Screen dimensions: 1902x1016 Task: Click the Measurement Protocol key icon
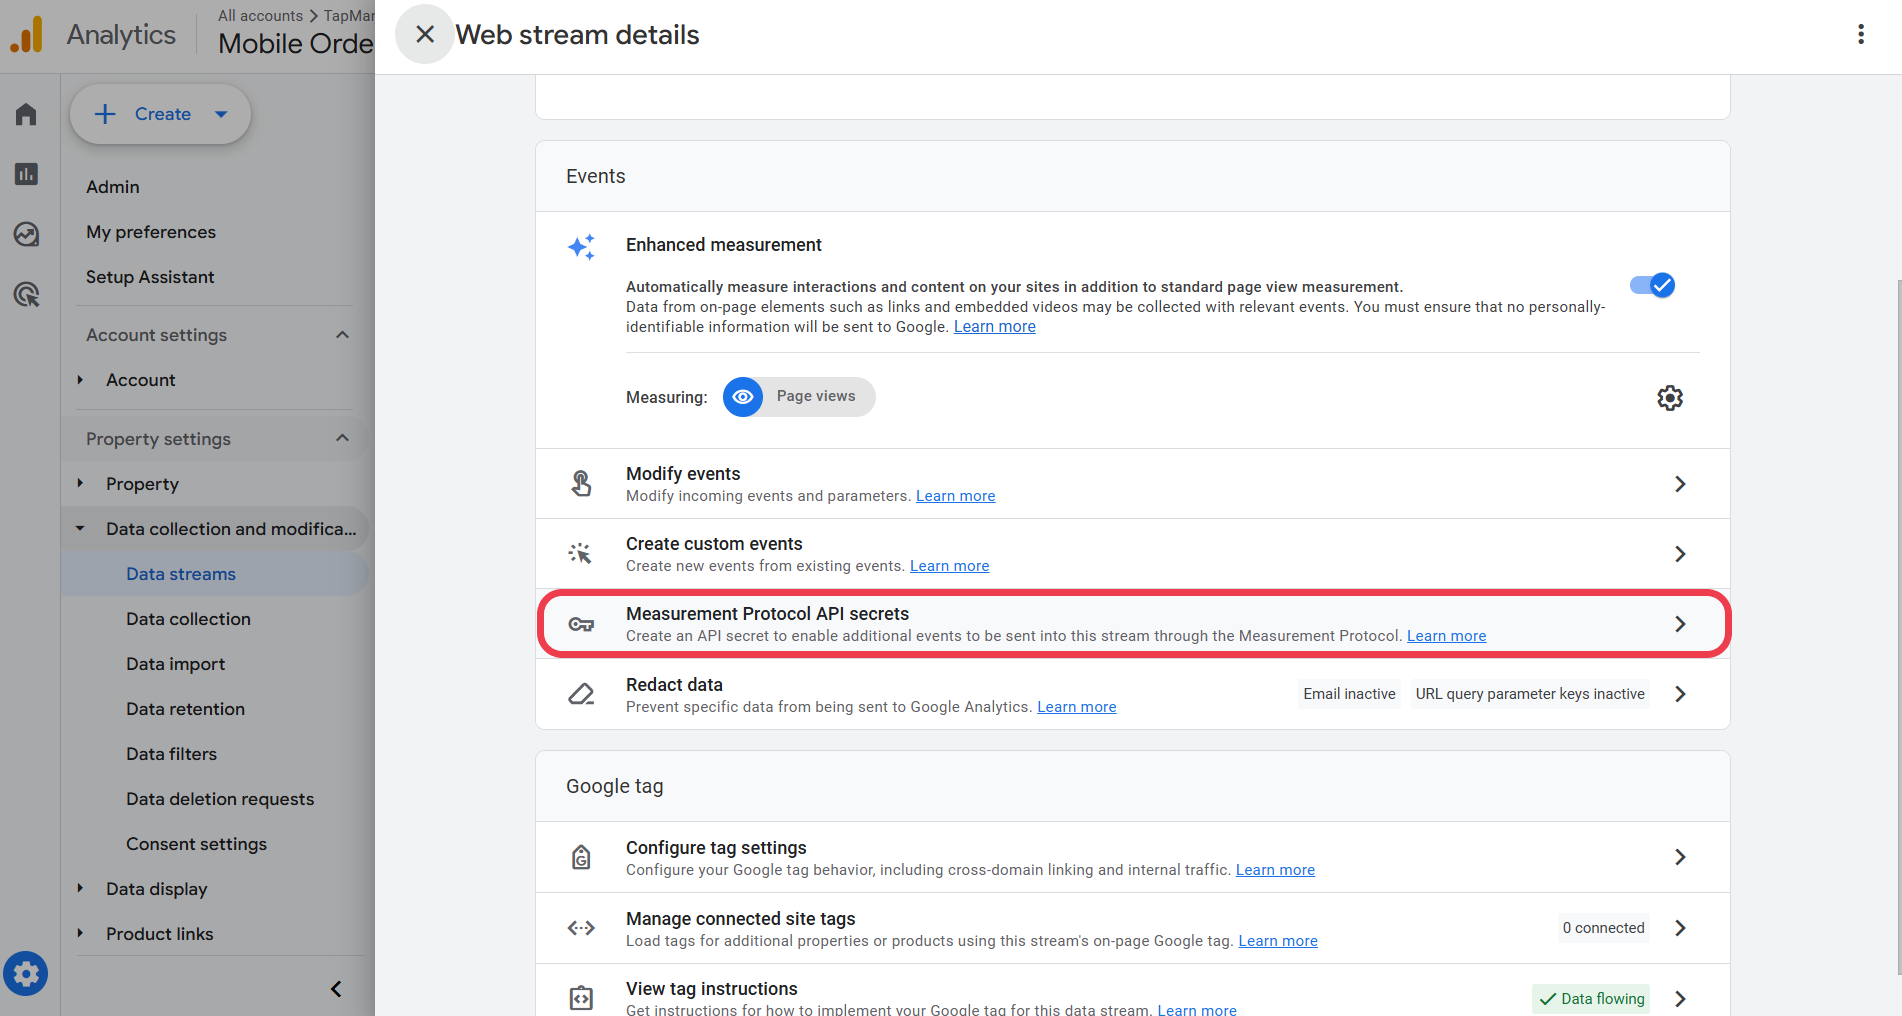581,624
